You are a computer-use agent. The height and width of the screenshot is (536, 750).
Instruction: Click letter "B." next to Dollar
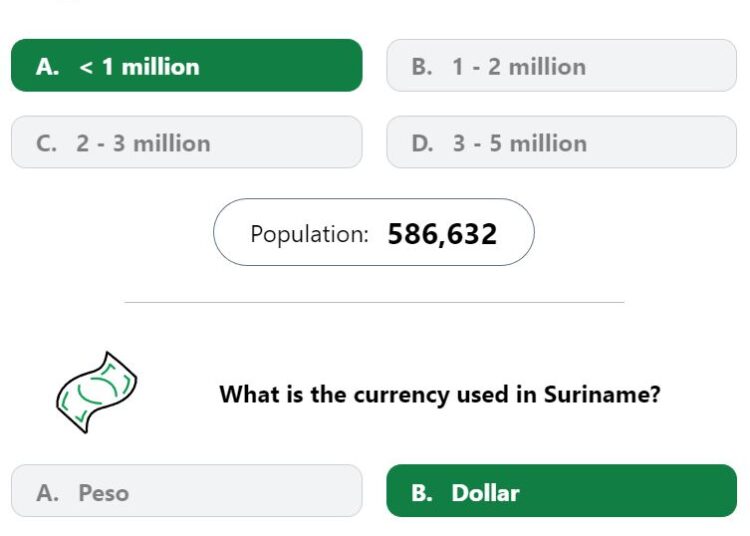coord(421,492)
